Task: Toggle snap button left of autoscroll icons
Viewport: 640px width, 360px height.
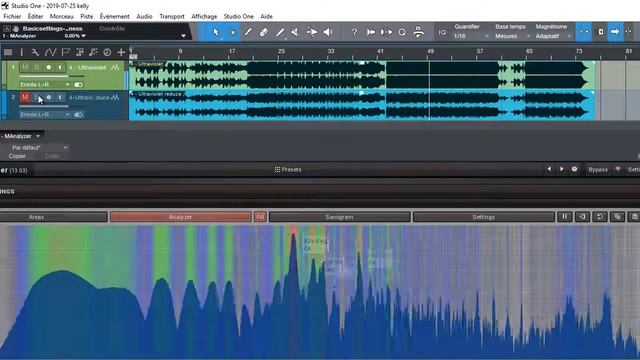Action: [x=584, y=32]
